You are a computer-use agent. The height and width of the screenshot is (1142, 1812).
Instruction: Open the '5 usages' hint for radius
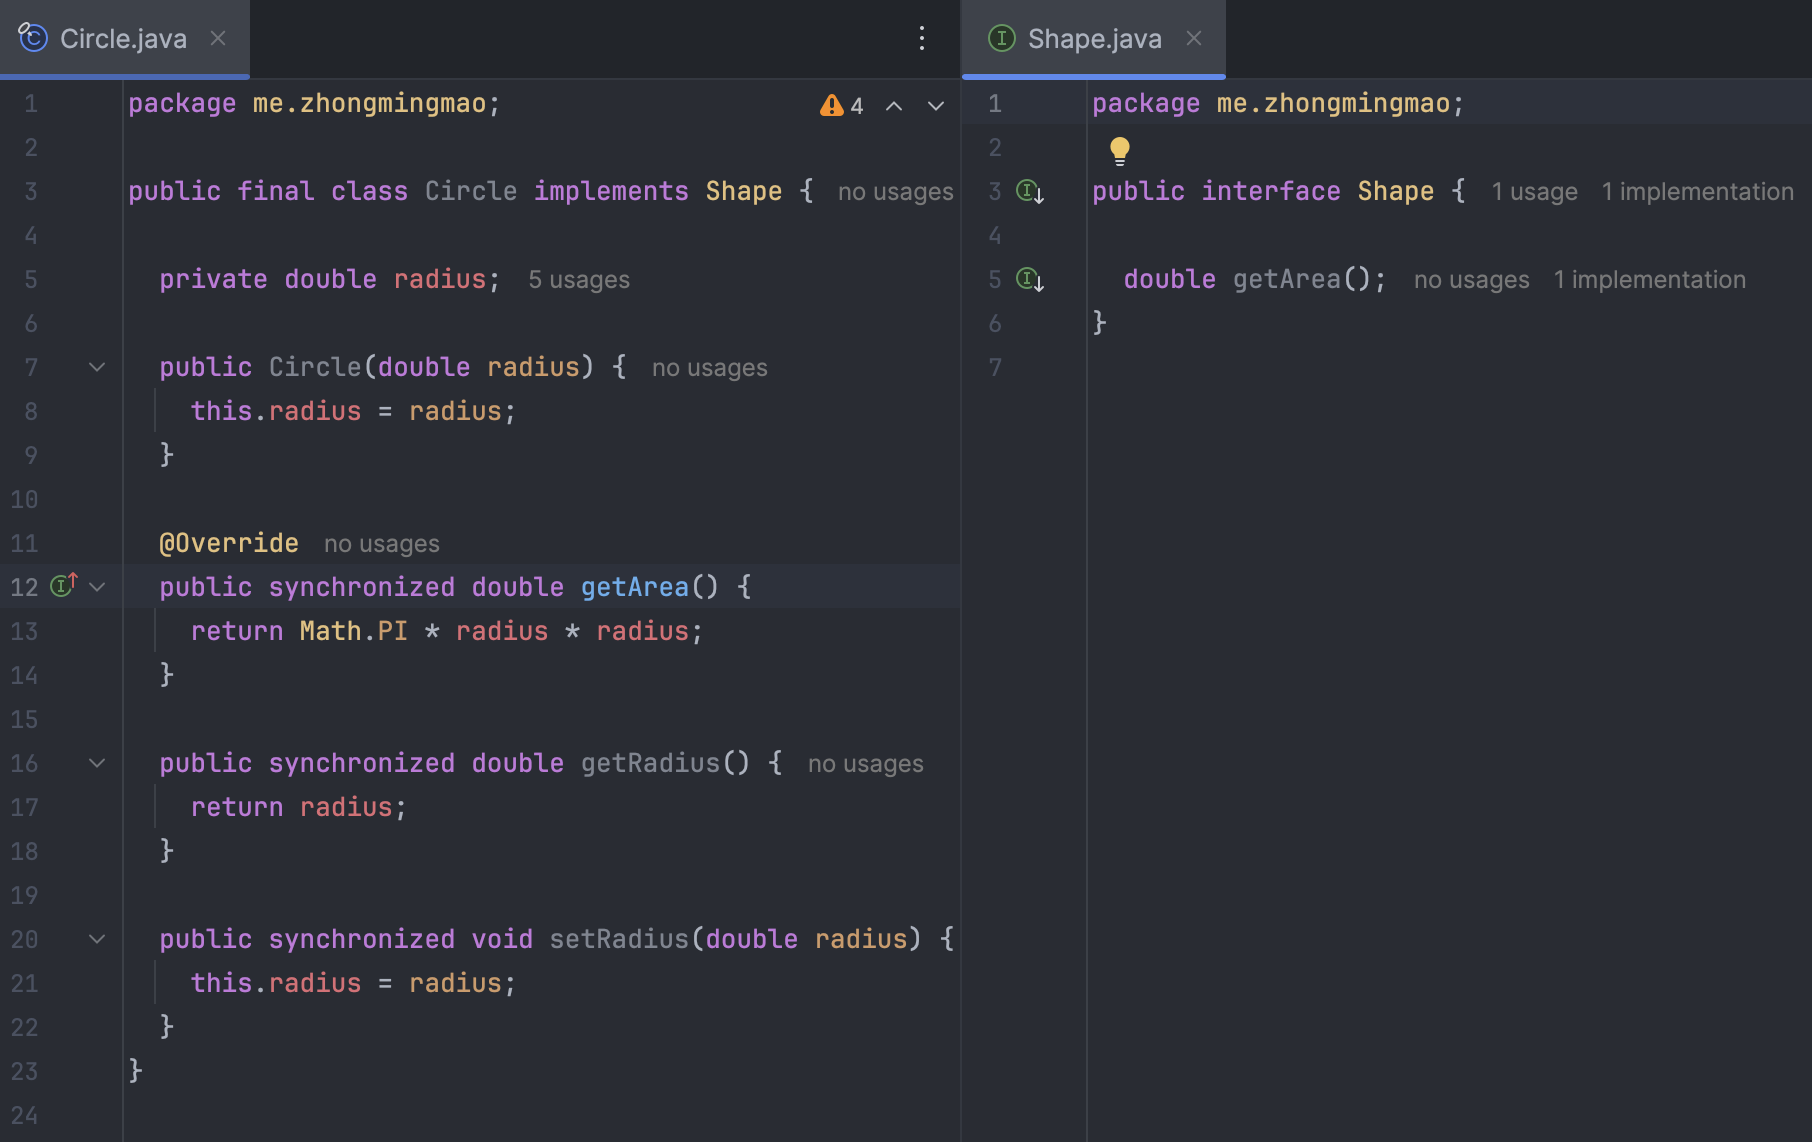pos(578,280)
